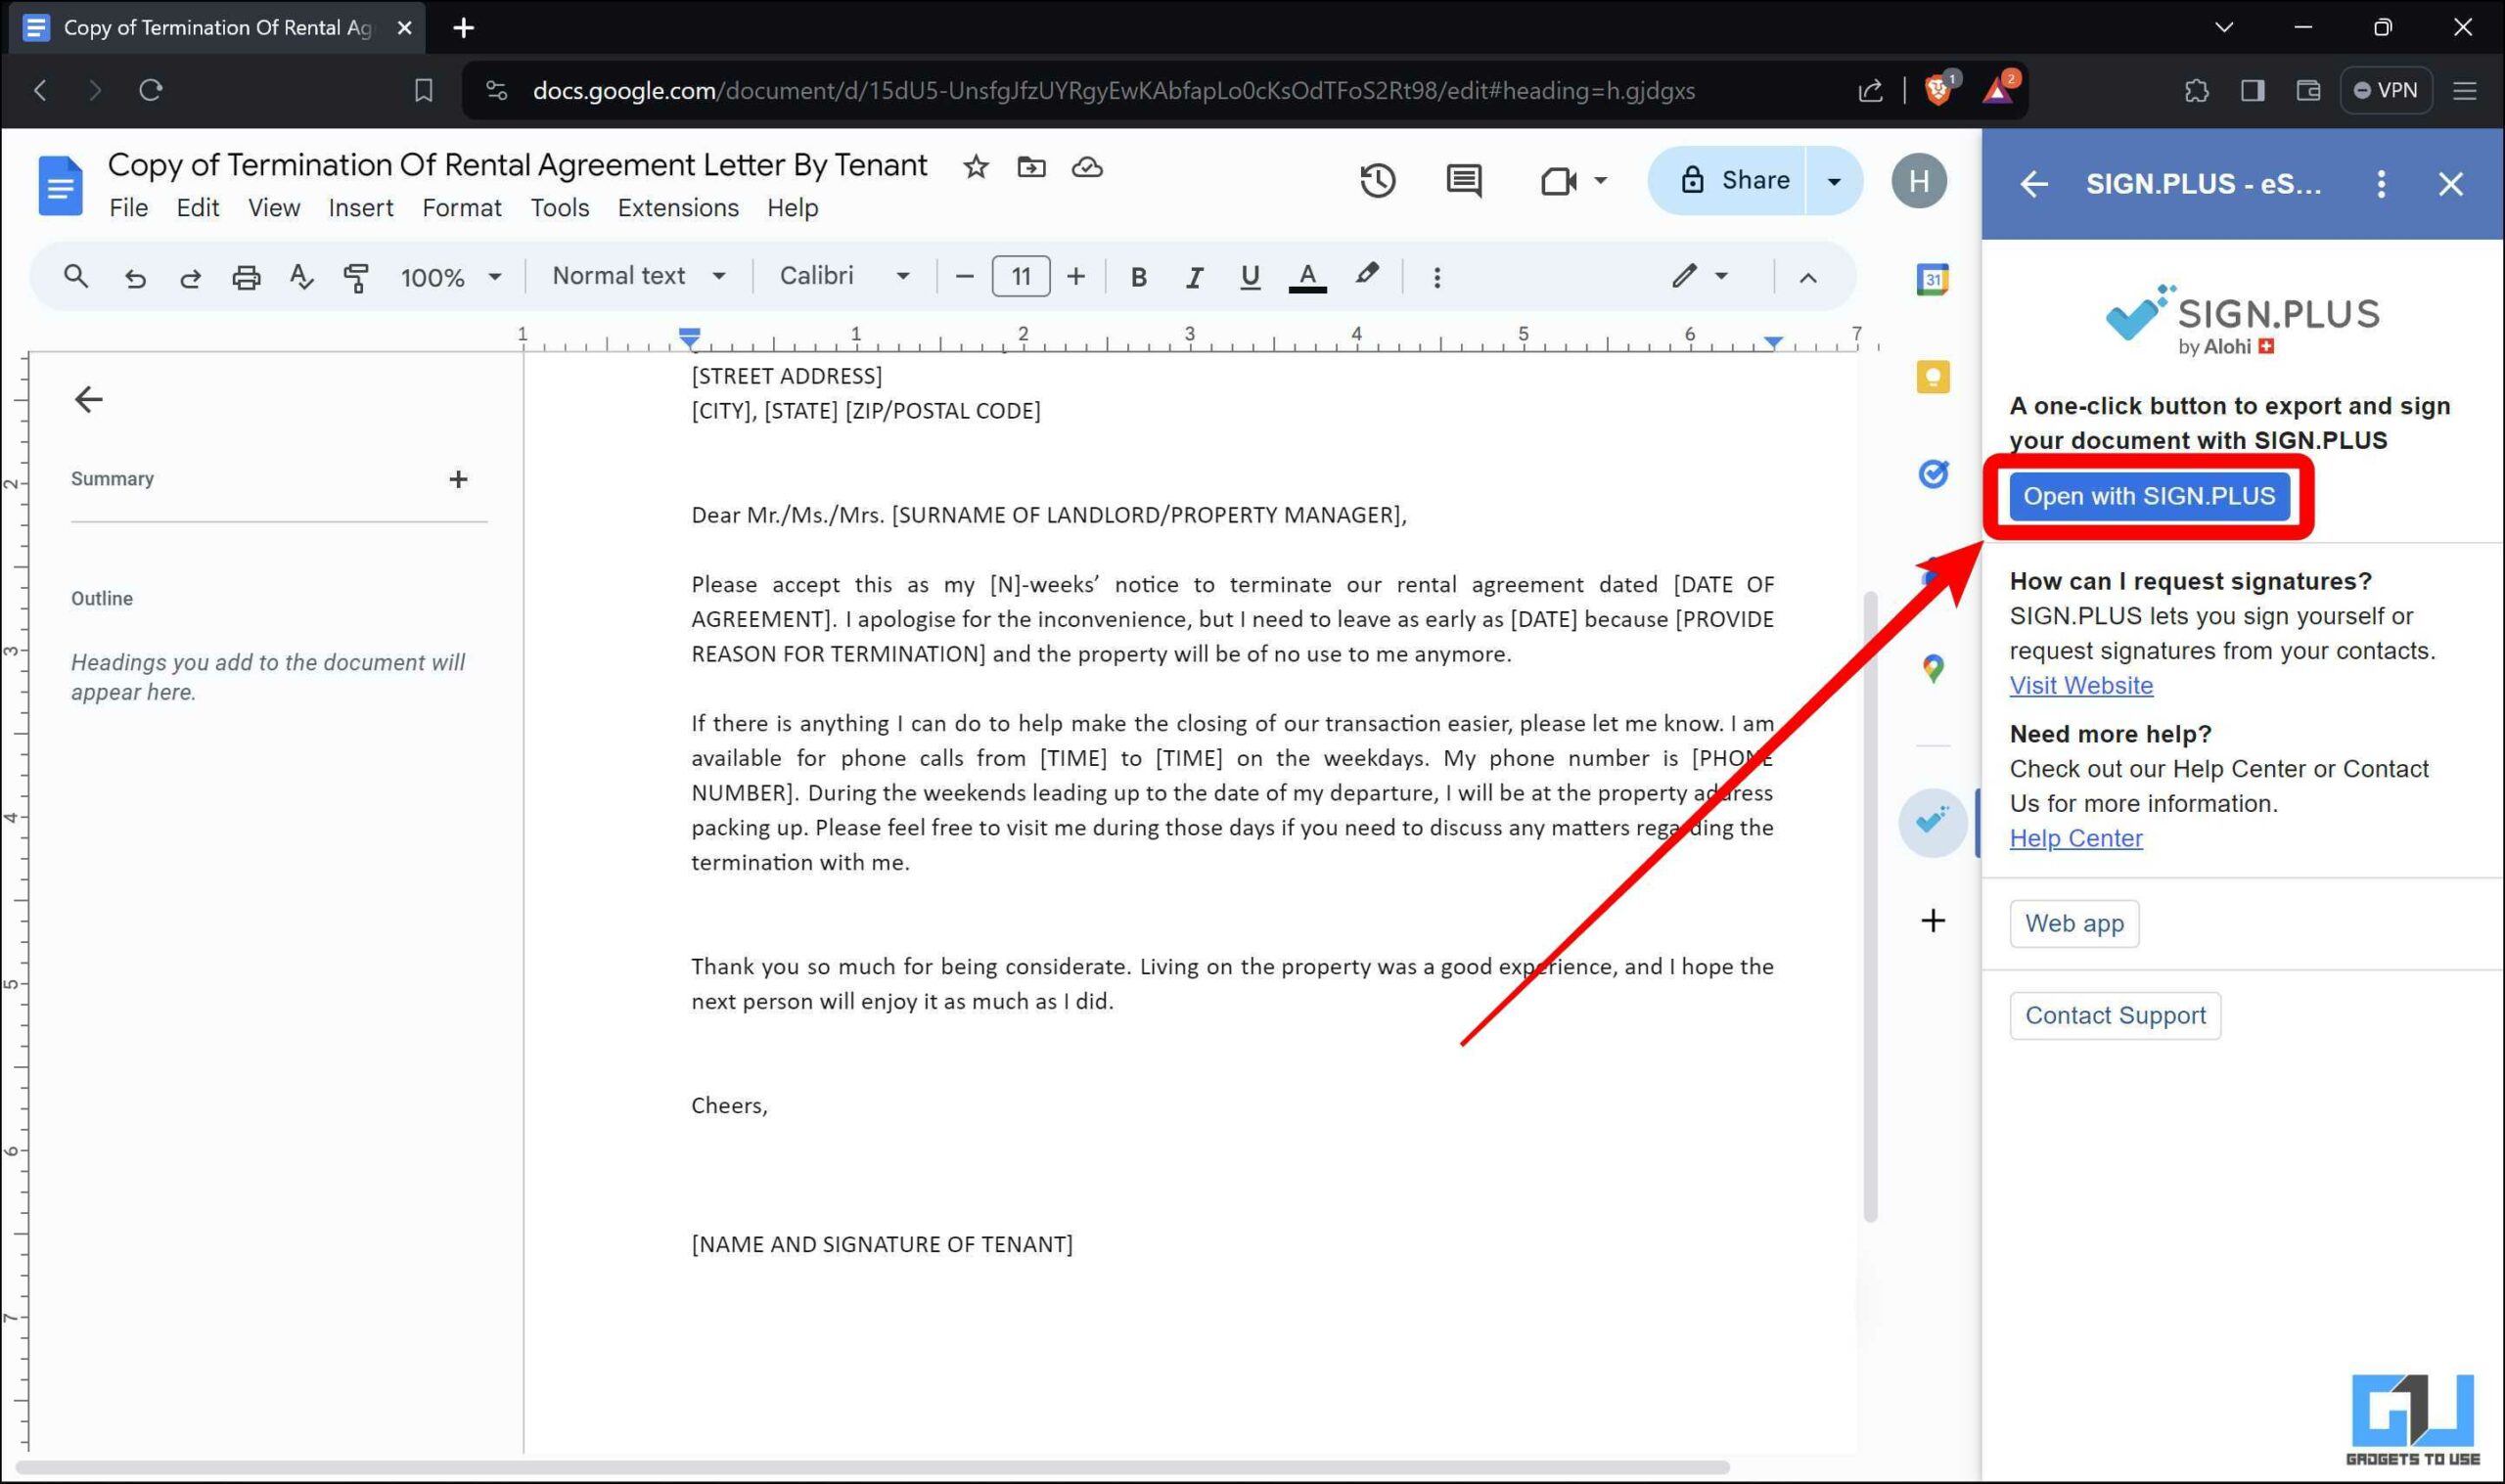Toggle underline formatting
This screenshot has height=1484, width=2505.
tap(1249, 277)
